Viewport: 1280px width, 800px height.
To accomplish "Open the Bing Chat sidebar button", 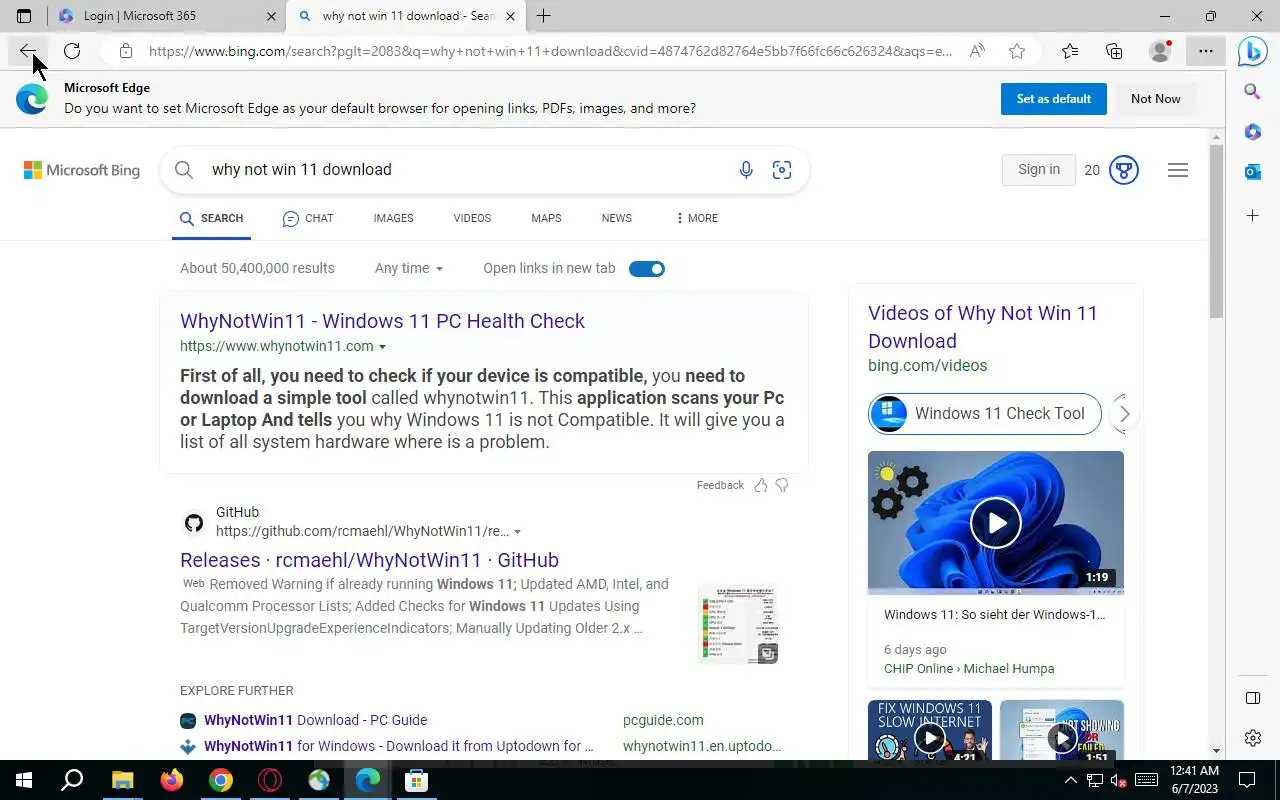I will click(1252, 51).
